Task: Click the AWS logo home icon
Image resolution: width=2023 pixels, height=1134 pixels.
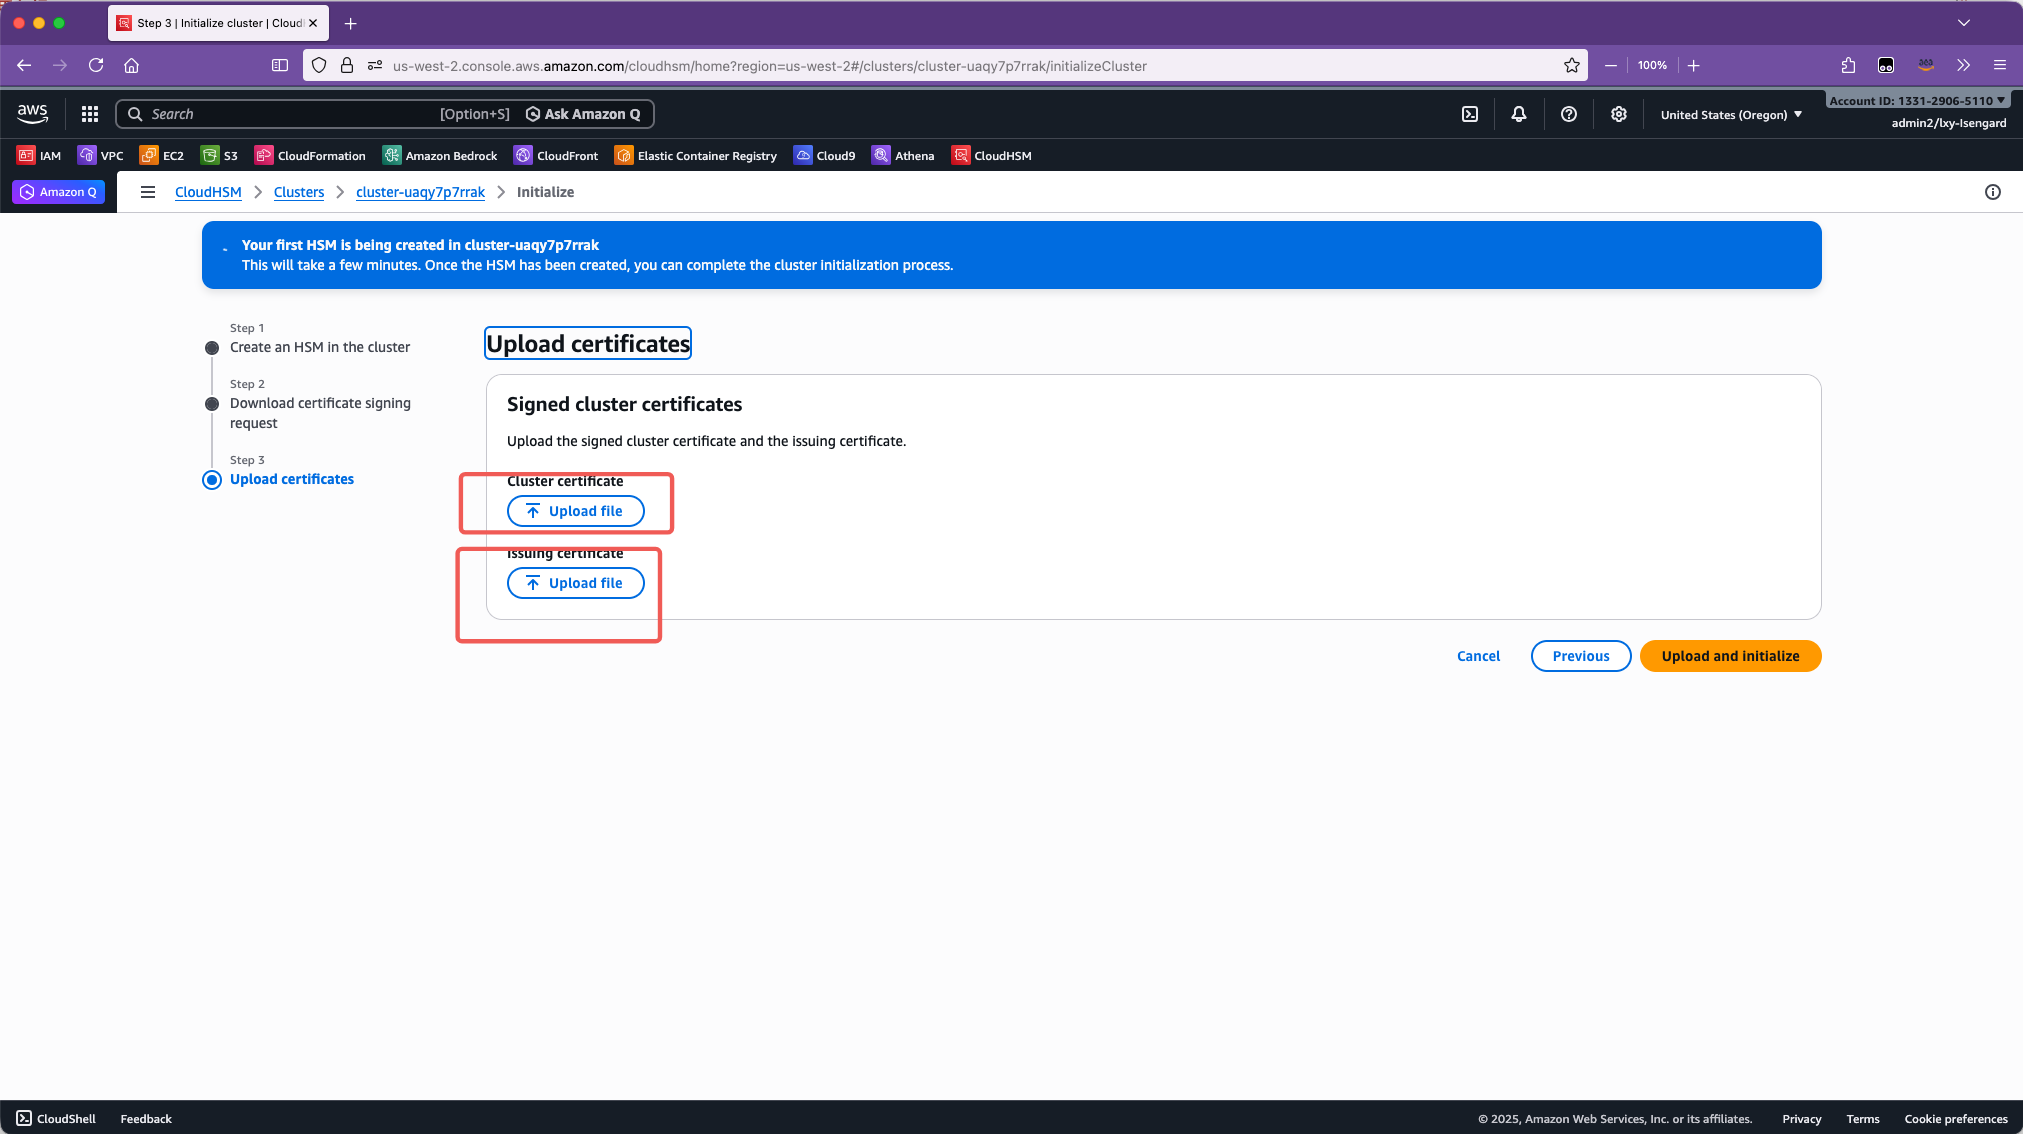Action: pyautogui.click(x=33, y=114)
